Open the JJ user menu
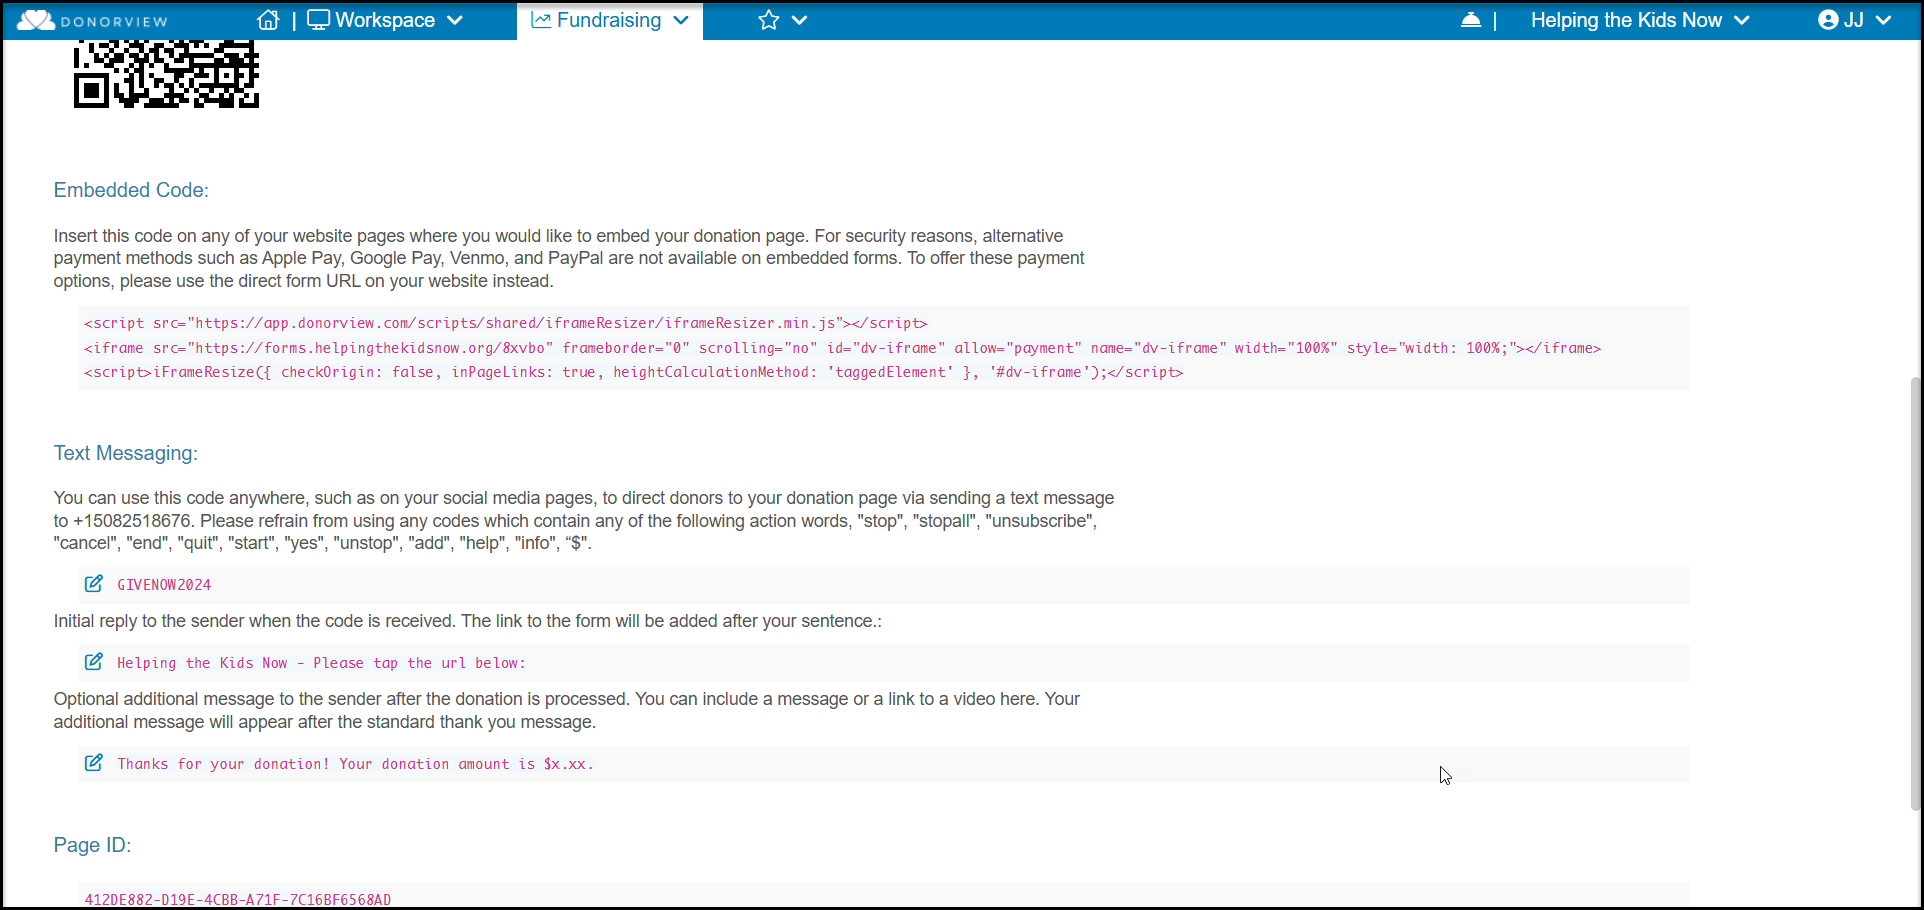 tap(1854, 20)
